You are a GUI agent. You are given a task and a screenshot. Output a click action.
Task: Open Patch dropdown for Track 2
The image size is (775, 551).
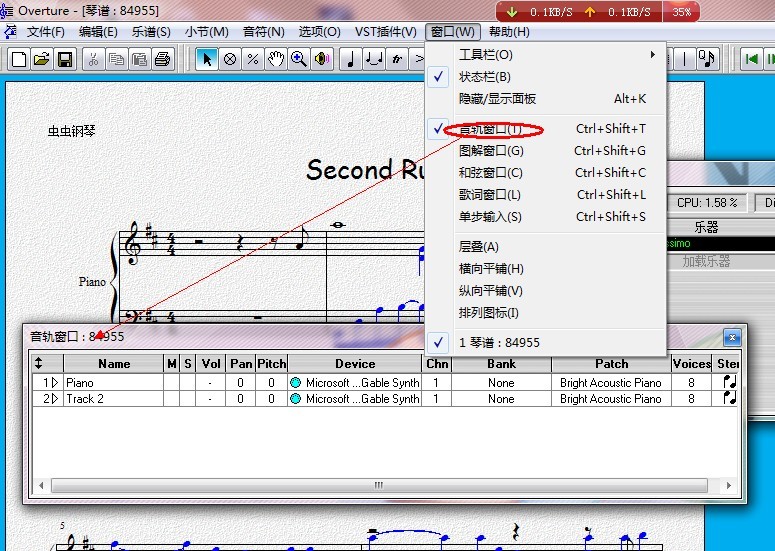[x=610, y=399]
